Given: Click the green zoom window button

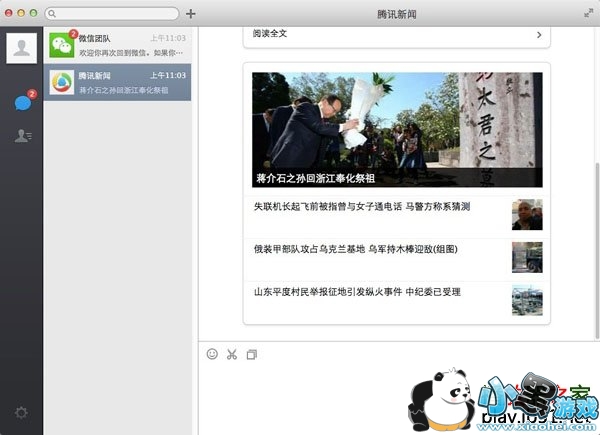Looking at the screenshot, I should tap(33, 13).
